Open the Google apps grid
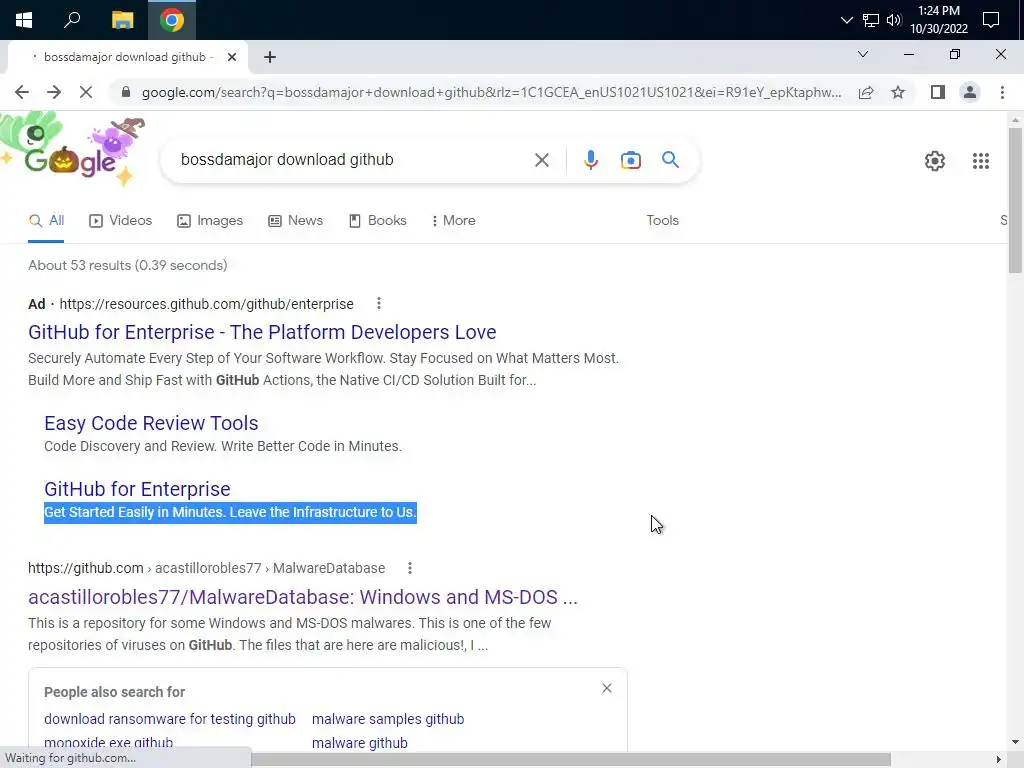1024x768 pixels. [x=980, y=161]
